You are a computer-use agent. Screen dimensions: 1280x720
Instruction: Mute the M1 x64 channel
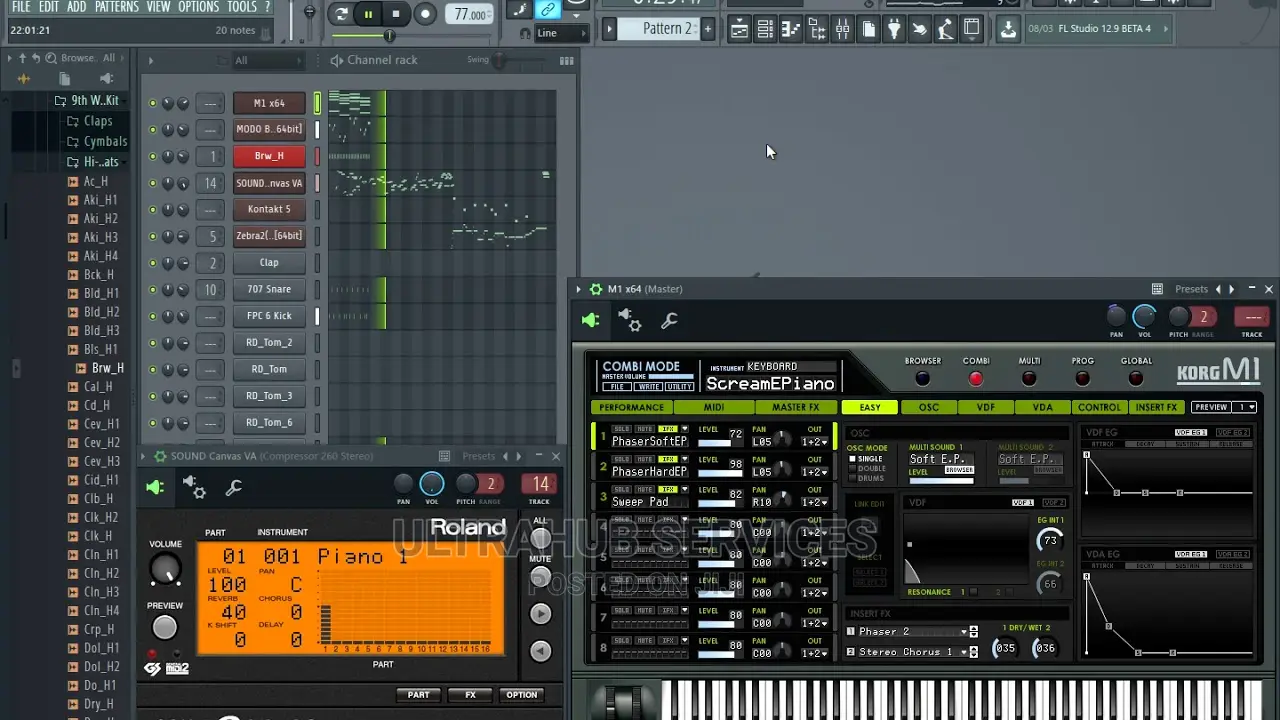pyautogui.click(x=153, y=103)
